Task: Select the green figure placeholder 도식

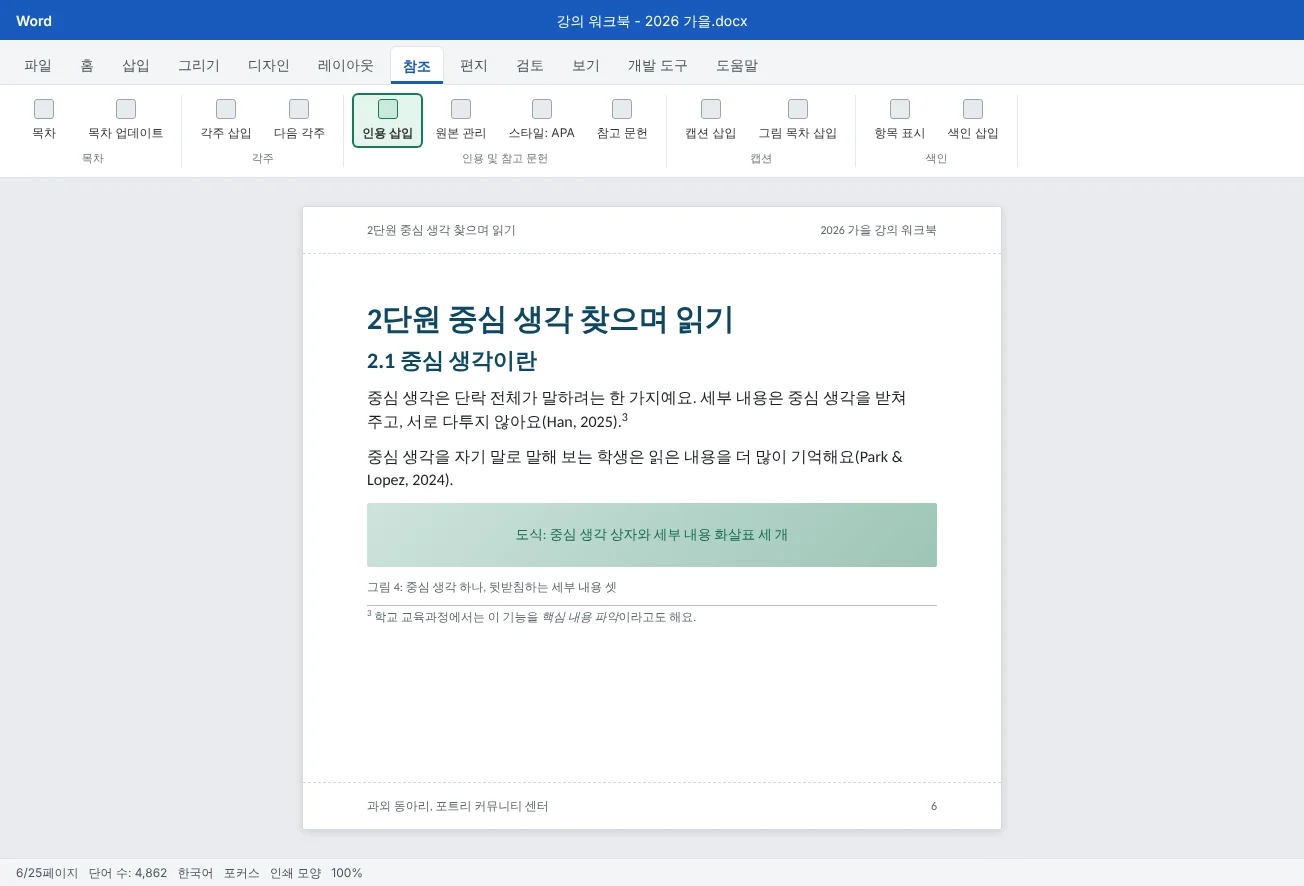Action: tap(652, 535)
